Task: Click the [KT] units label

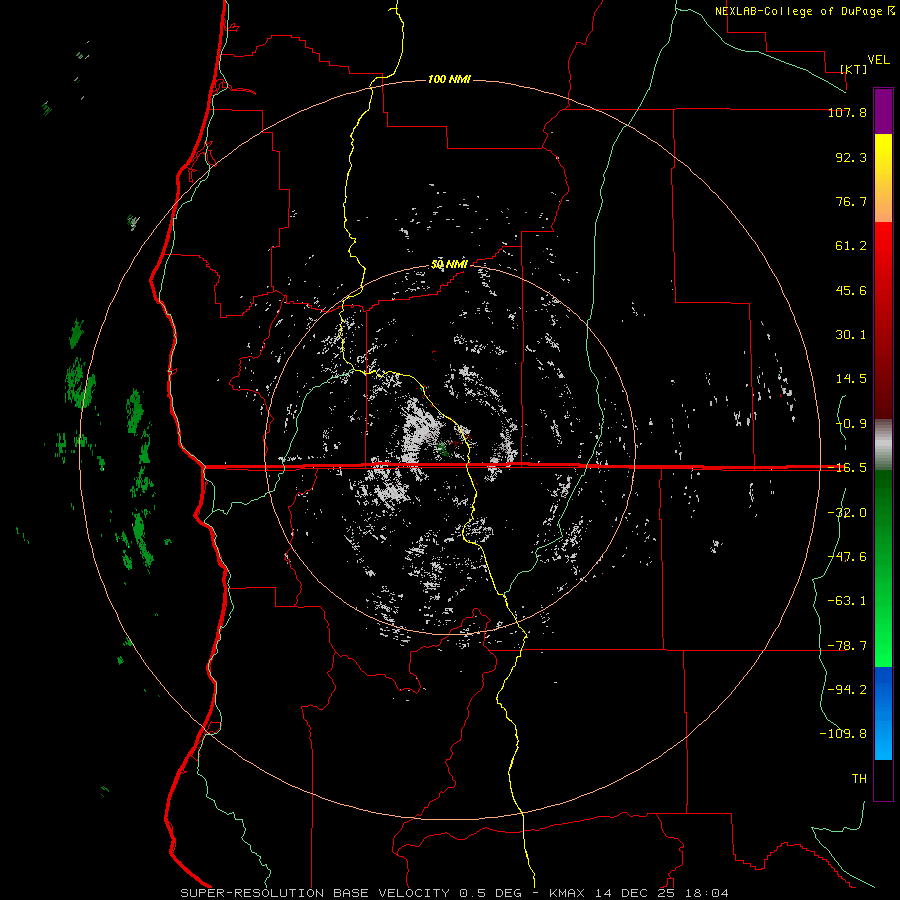Action: point(854,69)
